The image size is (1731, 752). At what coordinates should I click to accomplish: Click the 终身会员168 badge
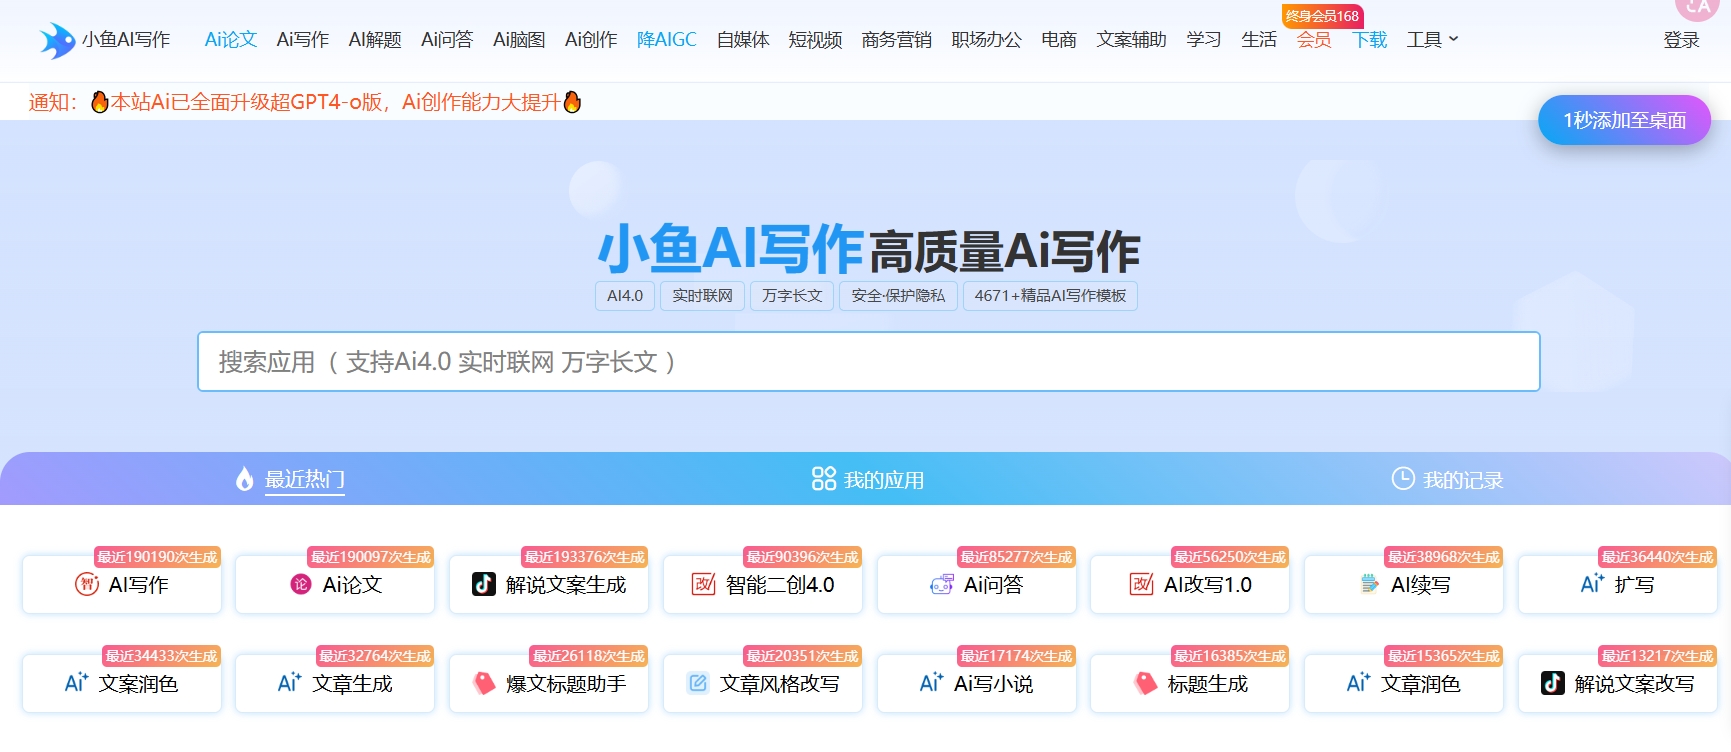coord(1322,16)
